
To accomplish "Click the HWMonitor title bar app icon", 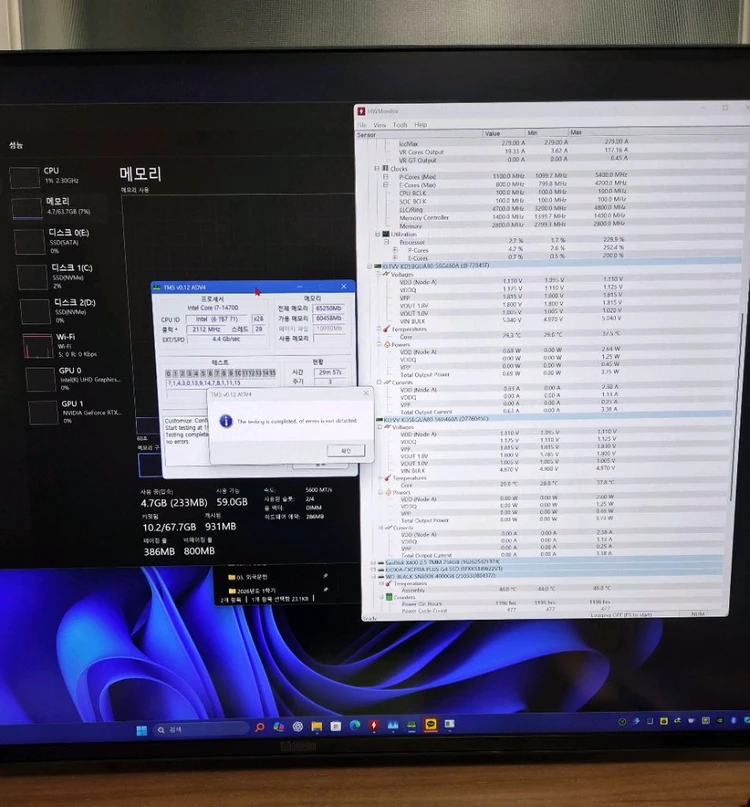I will (361, 111).
